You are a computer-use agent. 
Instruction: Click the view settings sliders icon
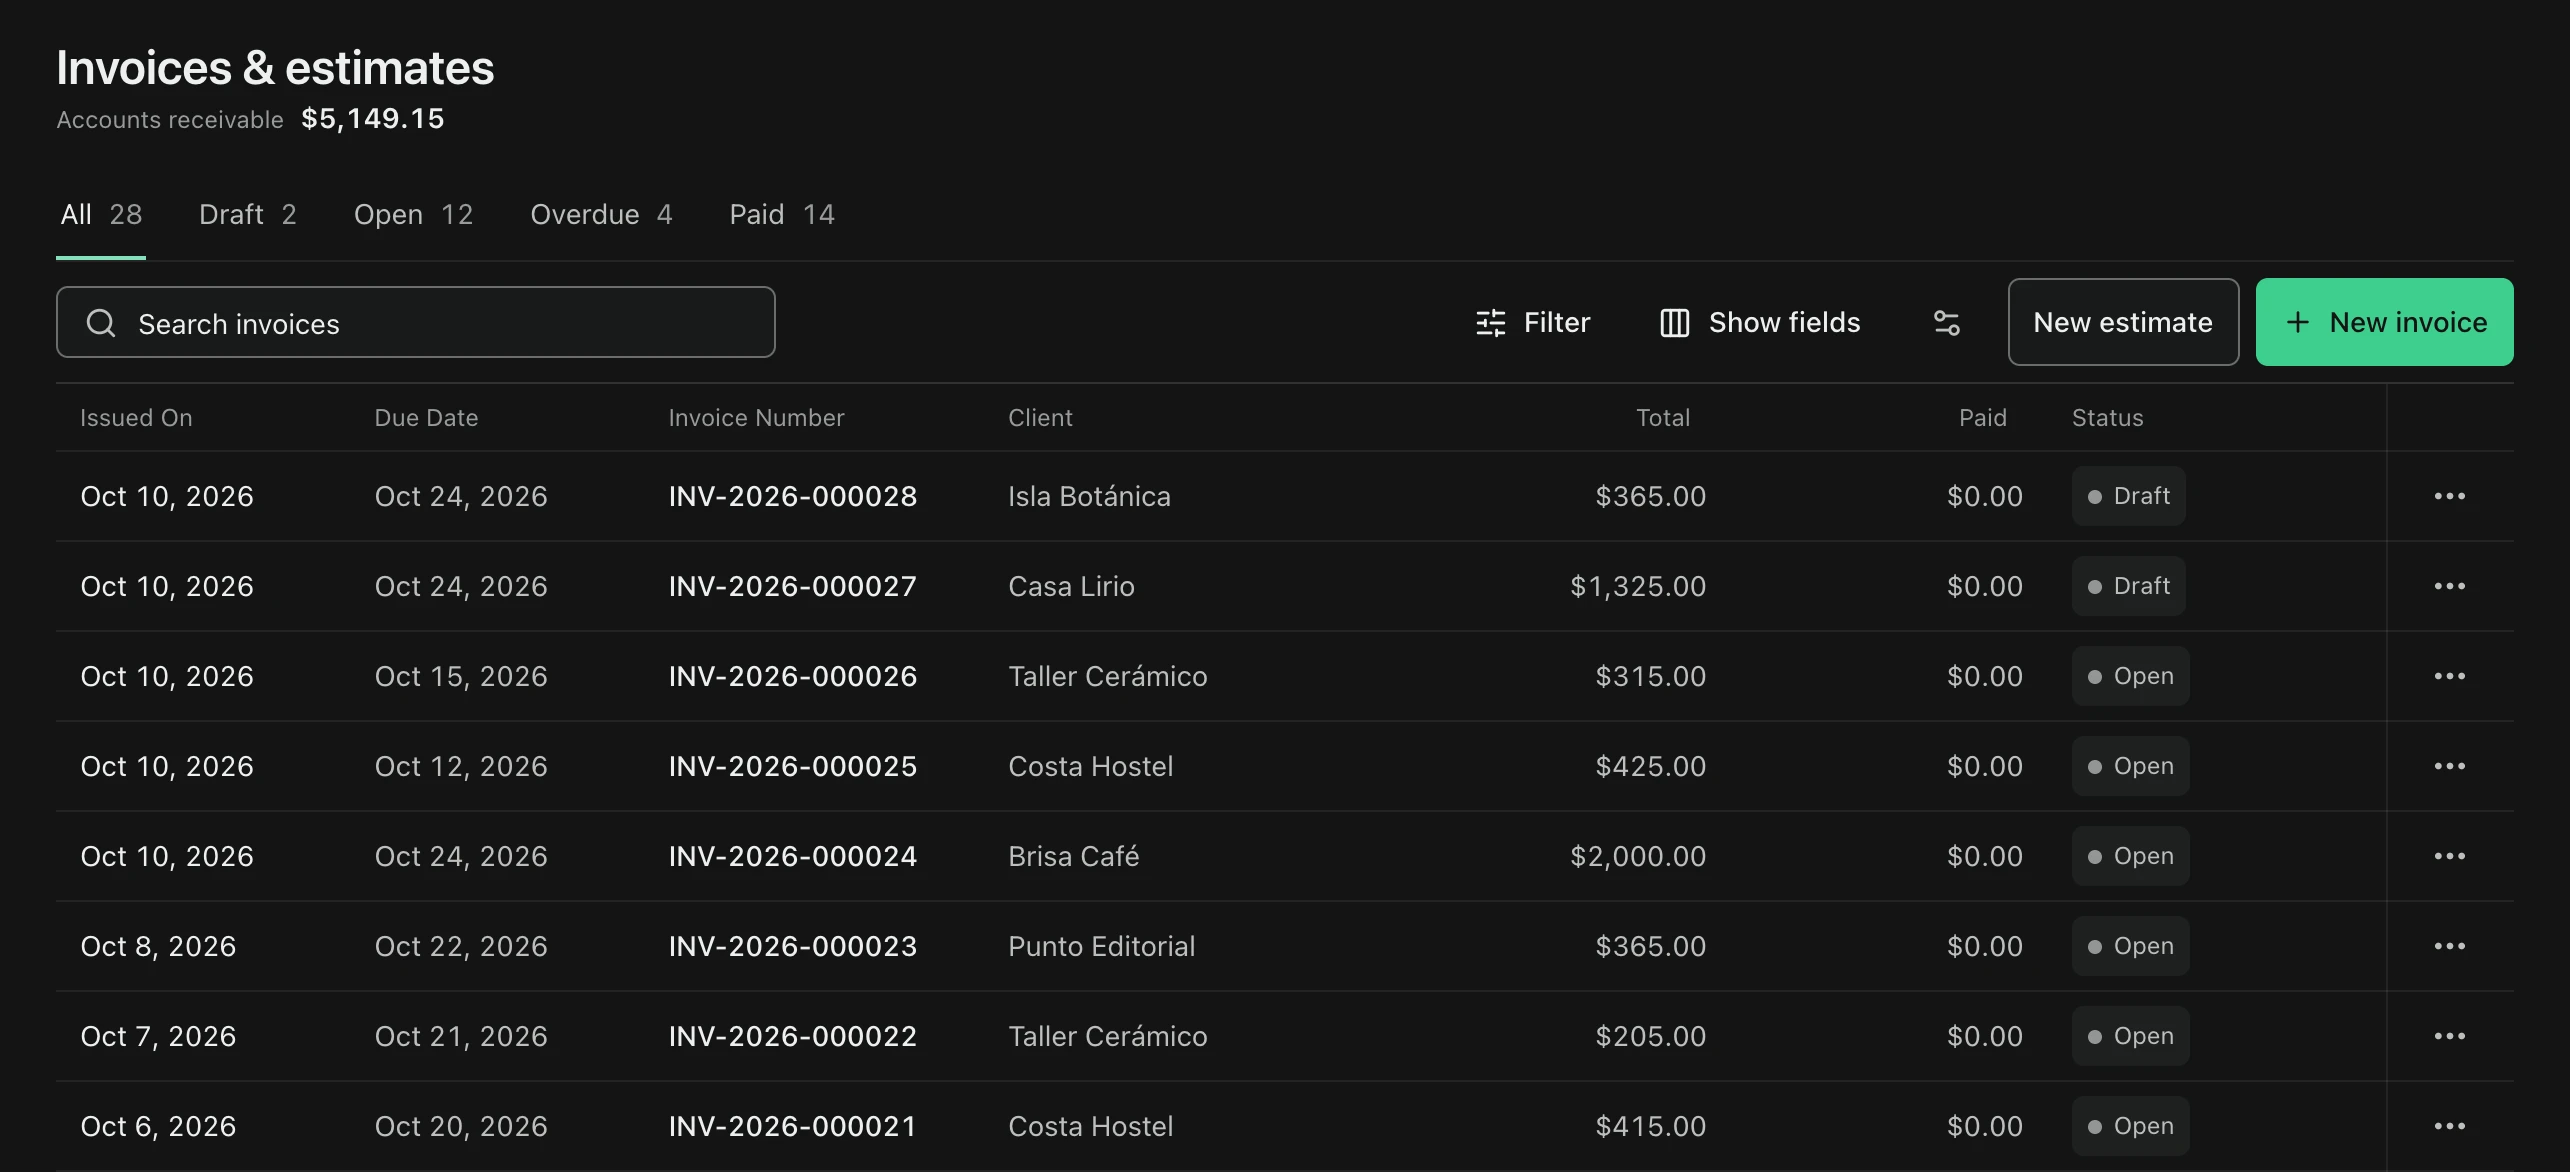pyautogui.click(x=1946, y=322)
